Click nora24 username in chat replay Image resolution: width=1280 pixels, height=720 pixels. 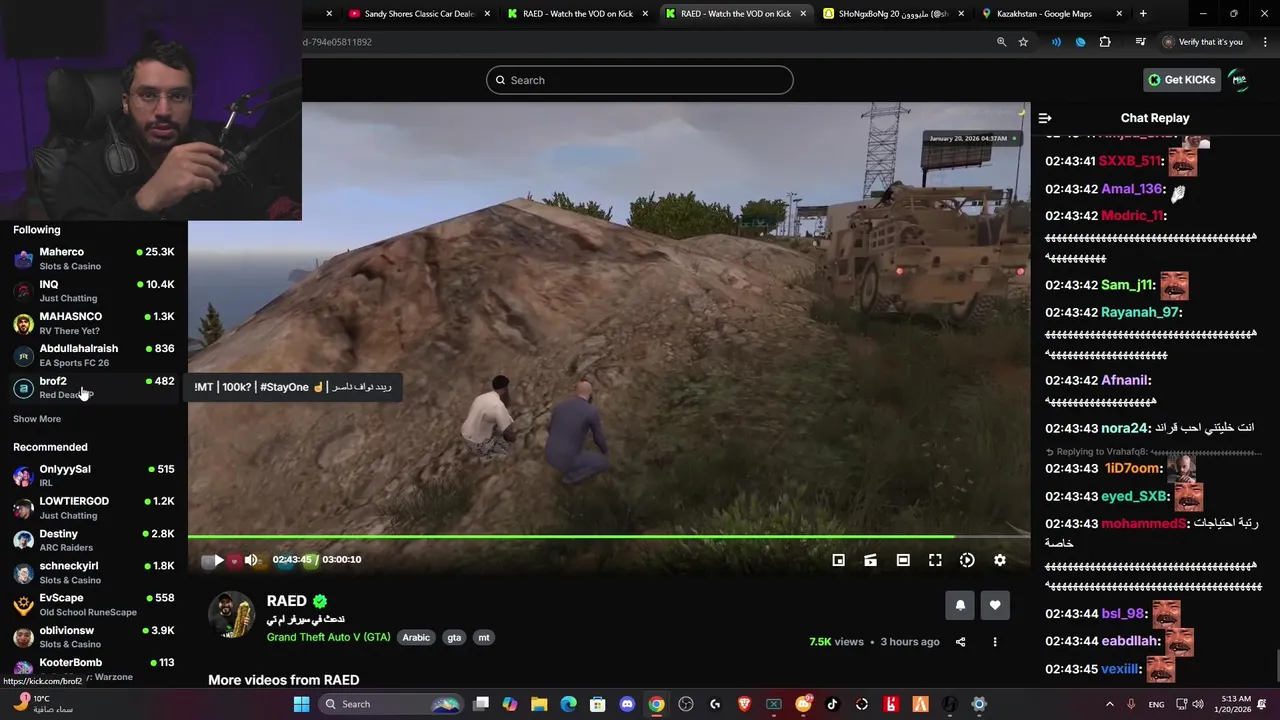[x=1124, y=428]
